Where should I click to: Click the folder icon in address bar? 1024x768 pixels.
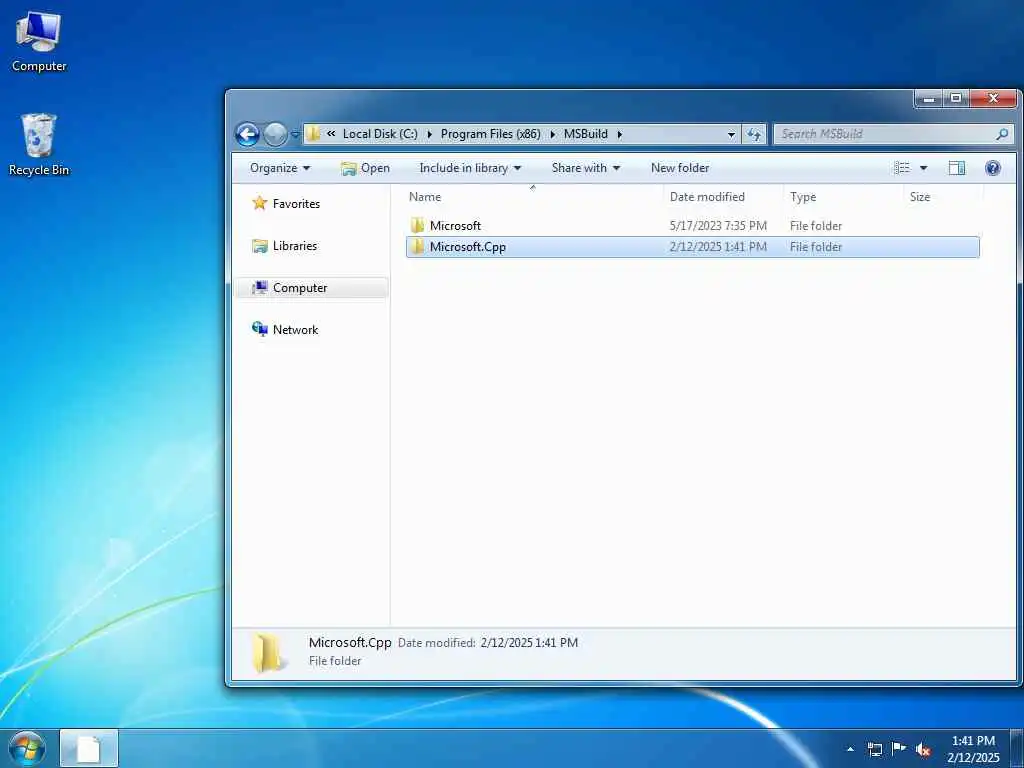[x=313, y=134]
